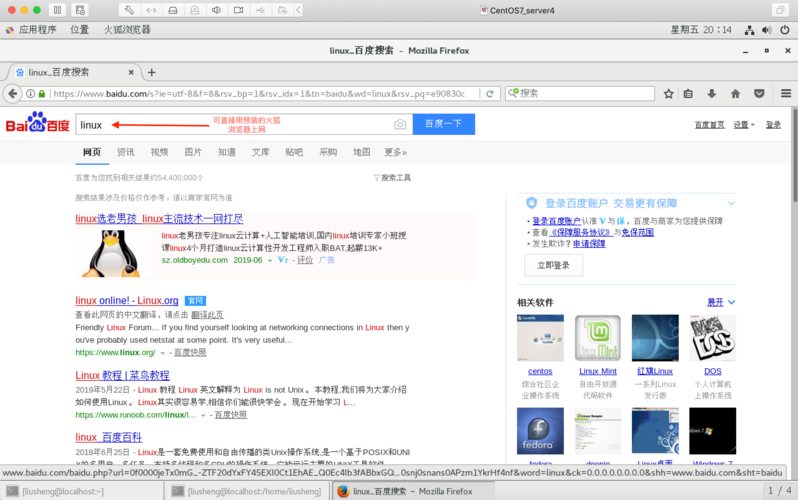The image size is (798, 500).
Task: Expand 相关软件 with 展开
Action: coord(721,302)
